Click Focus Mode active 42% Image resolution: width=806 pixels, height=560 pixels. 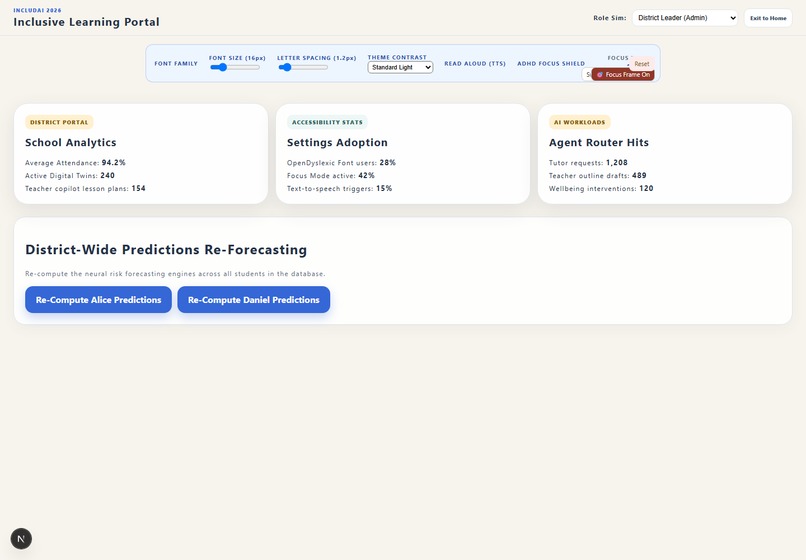[331, 175]
